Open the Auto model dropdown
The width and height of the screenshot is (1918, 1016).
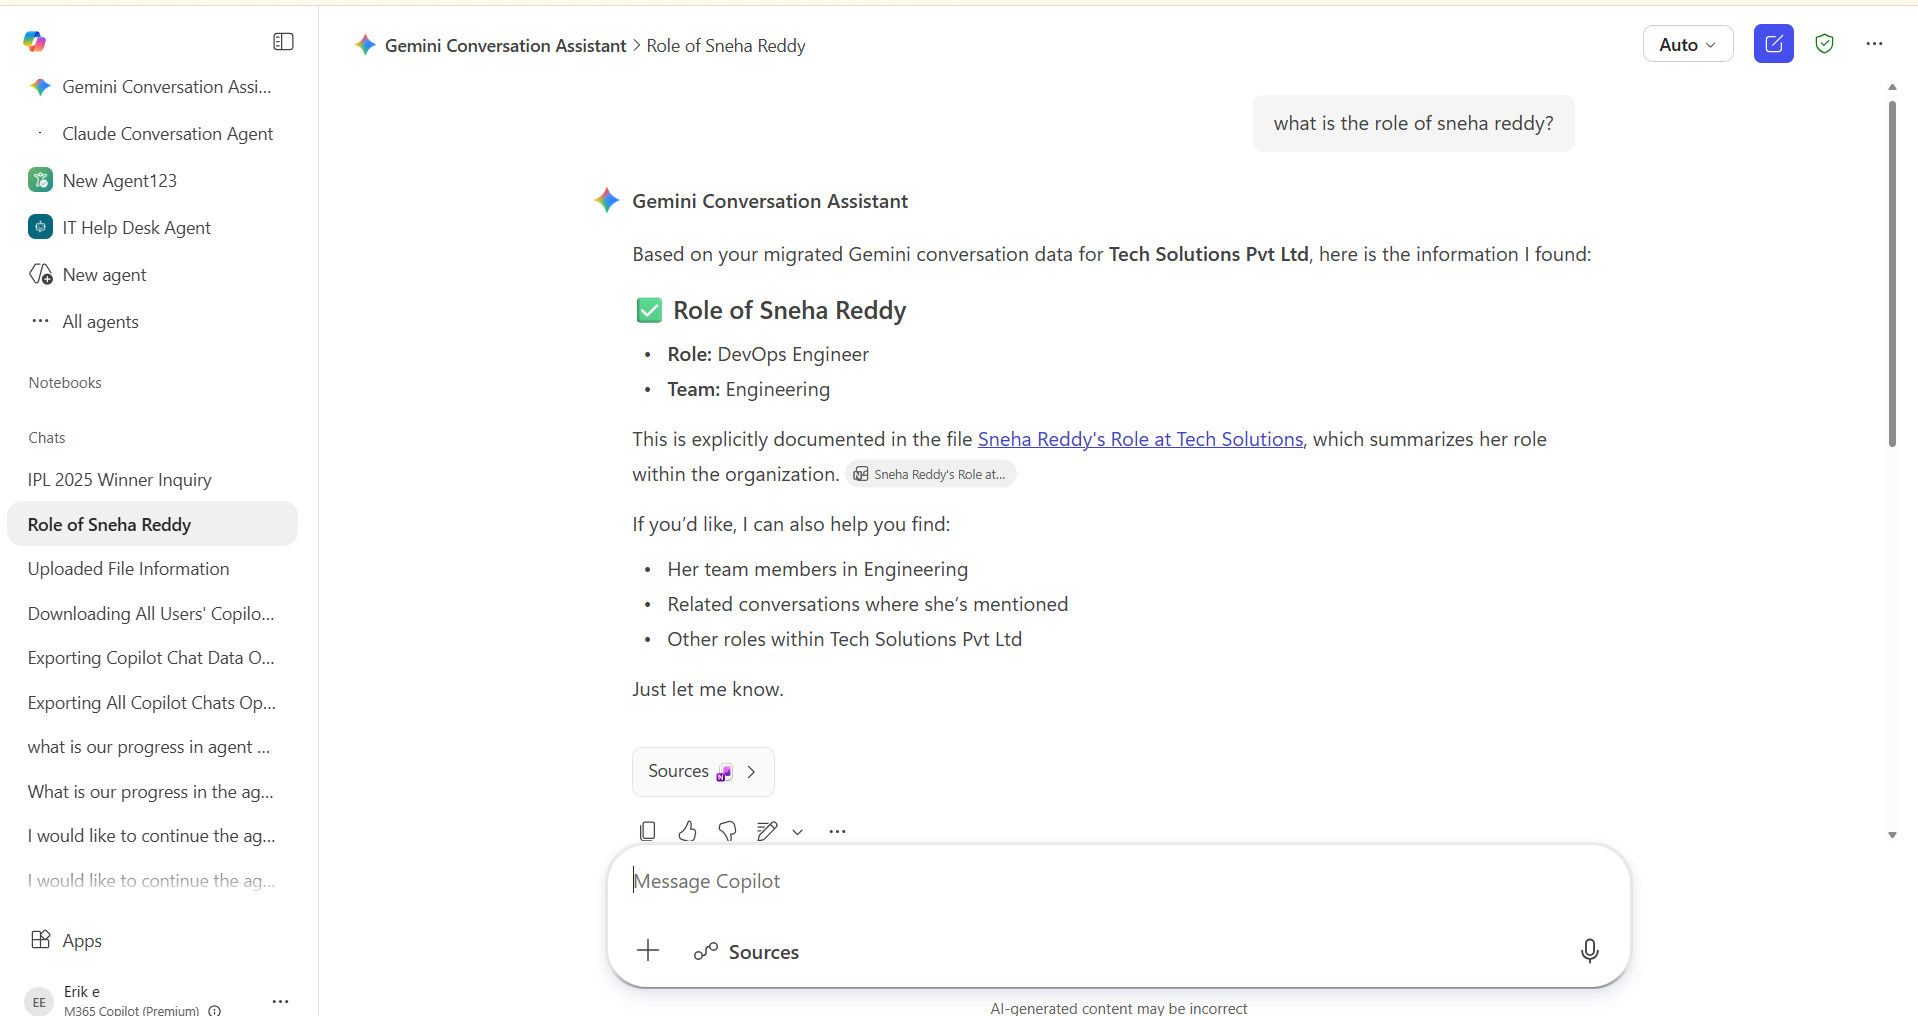1688,44
